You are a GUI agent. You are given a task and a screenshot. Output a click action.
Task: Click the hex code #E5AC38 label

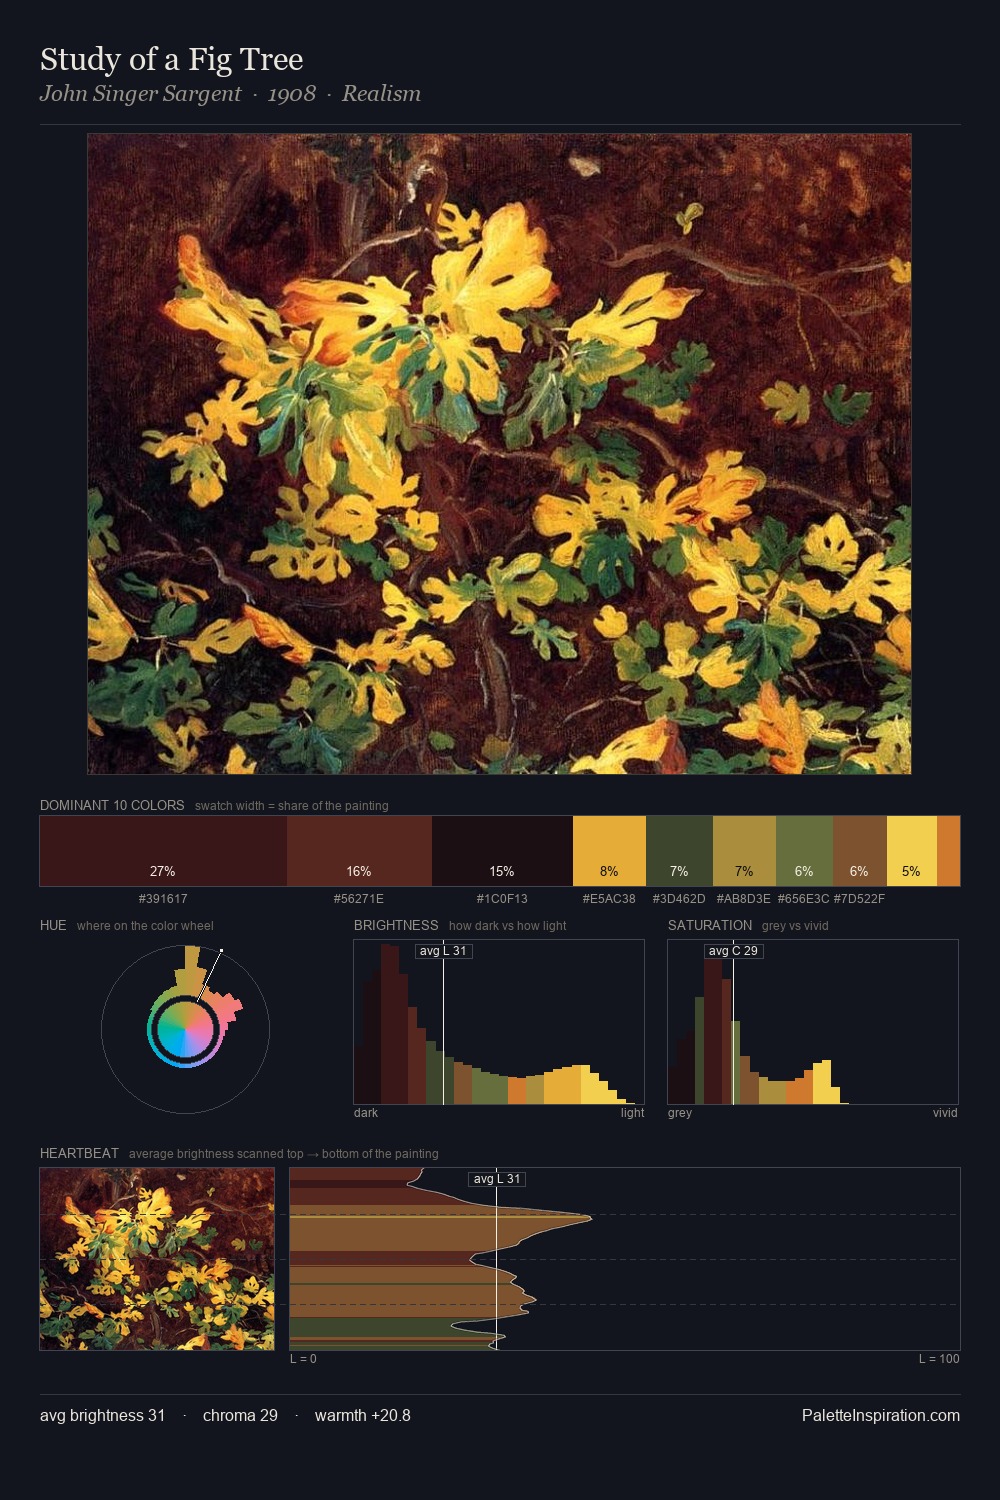[609, 898]
